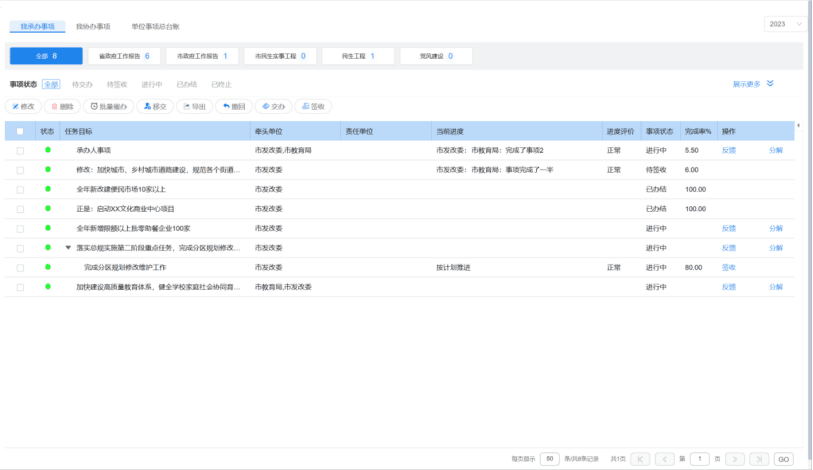The width and height of the screenshot is (813, 470).
Task: Click the 完成率% column header
Action: coord(698,131)
